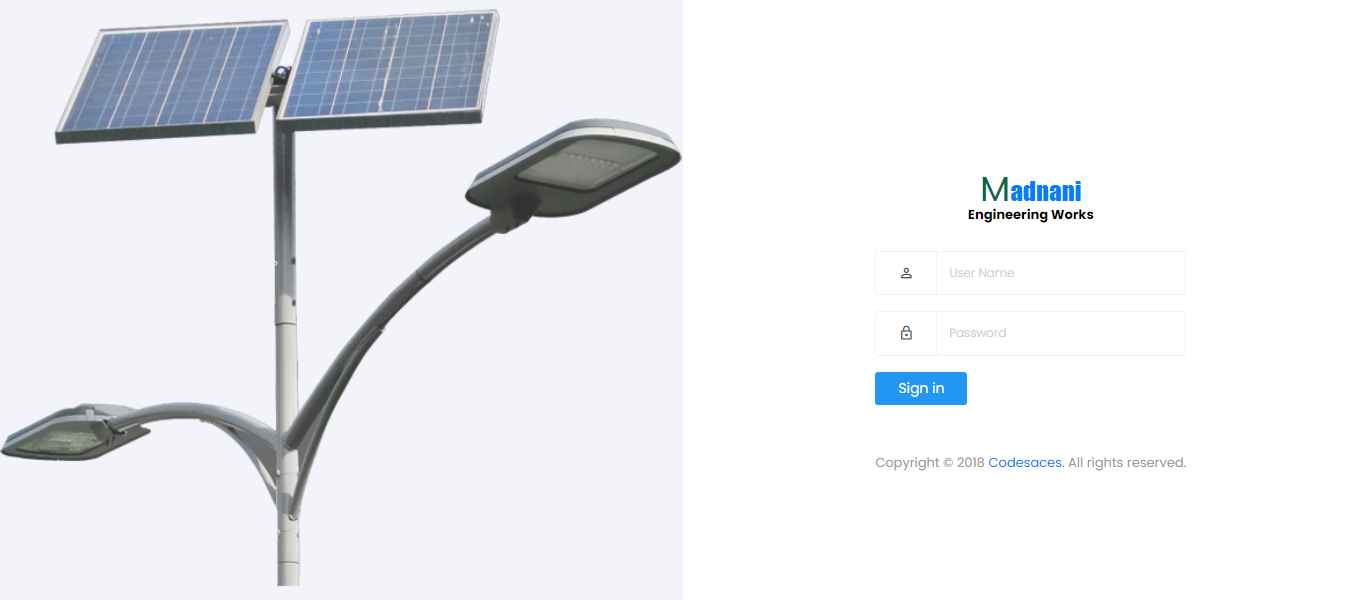The image size is (1366, 600).
Task: Click the Madnani logo
Action: pyautogui.click(x=1031, y=199)
